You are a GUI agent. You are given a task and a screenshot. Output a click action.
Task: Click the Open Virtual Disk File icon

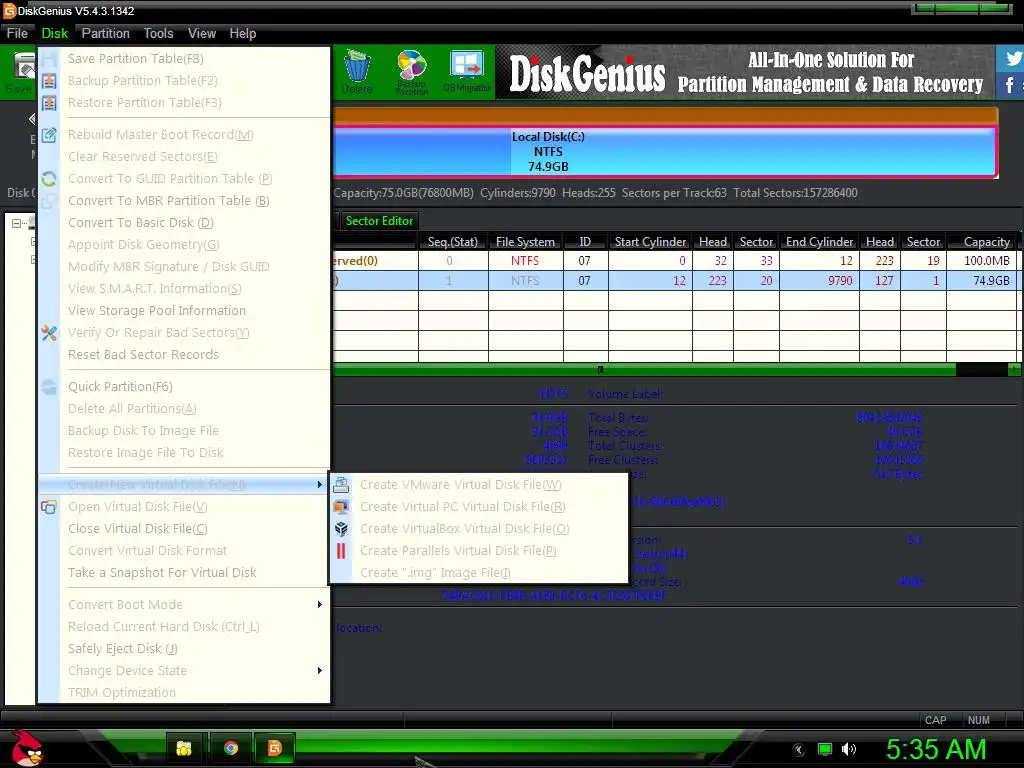[x=49, y=507]
